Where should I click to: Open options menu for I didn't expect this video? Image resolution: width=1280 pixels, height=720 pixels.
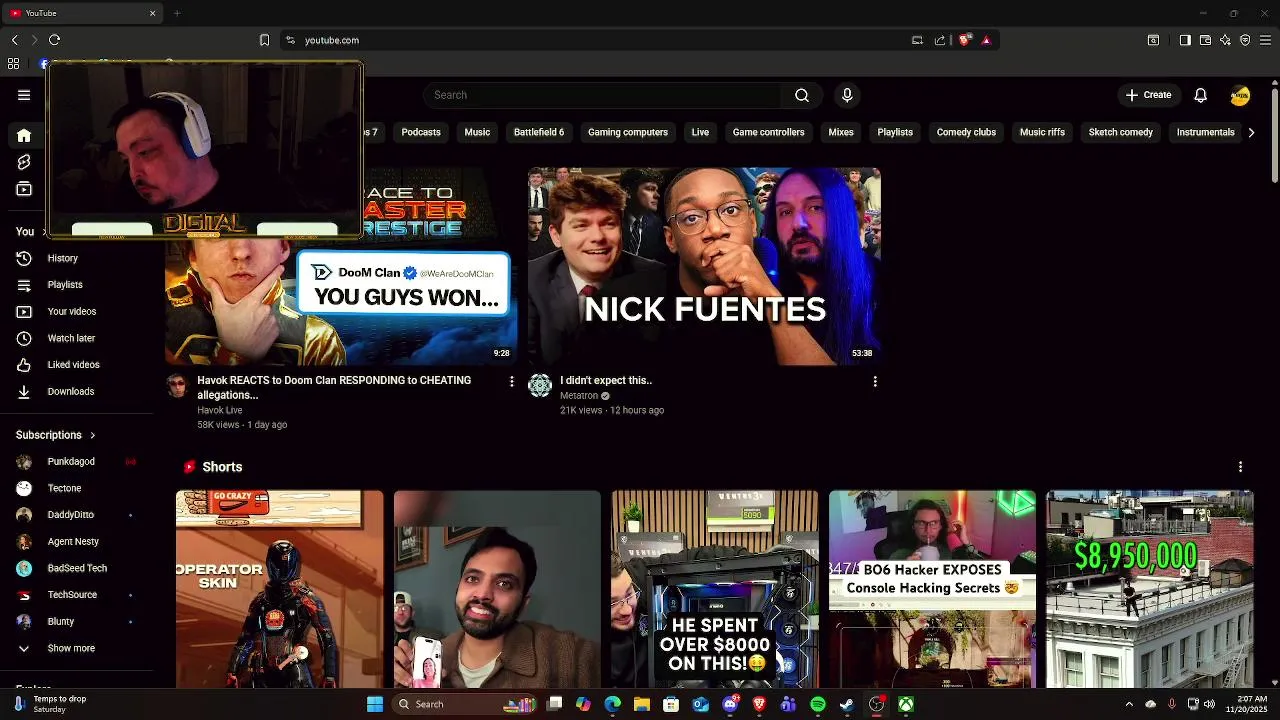point(875,381)
